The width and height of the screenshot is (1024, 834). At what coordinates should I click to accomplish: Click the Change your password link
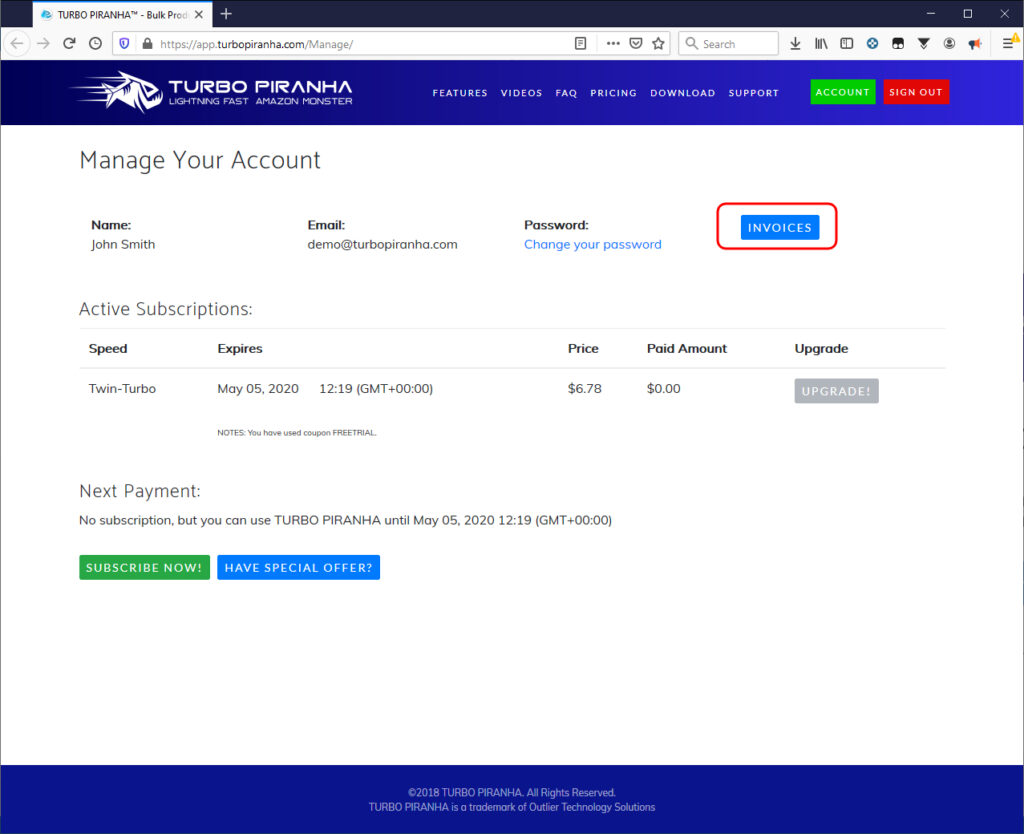pos(592,244)
